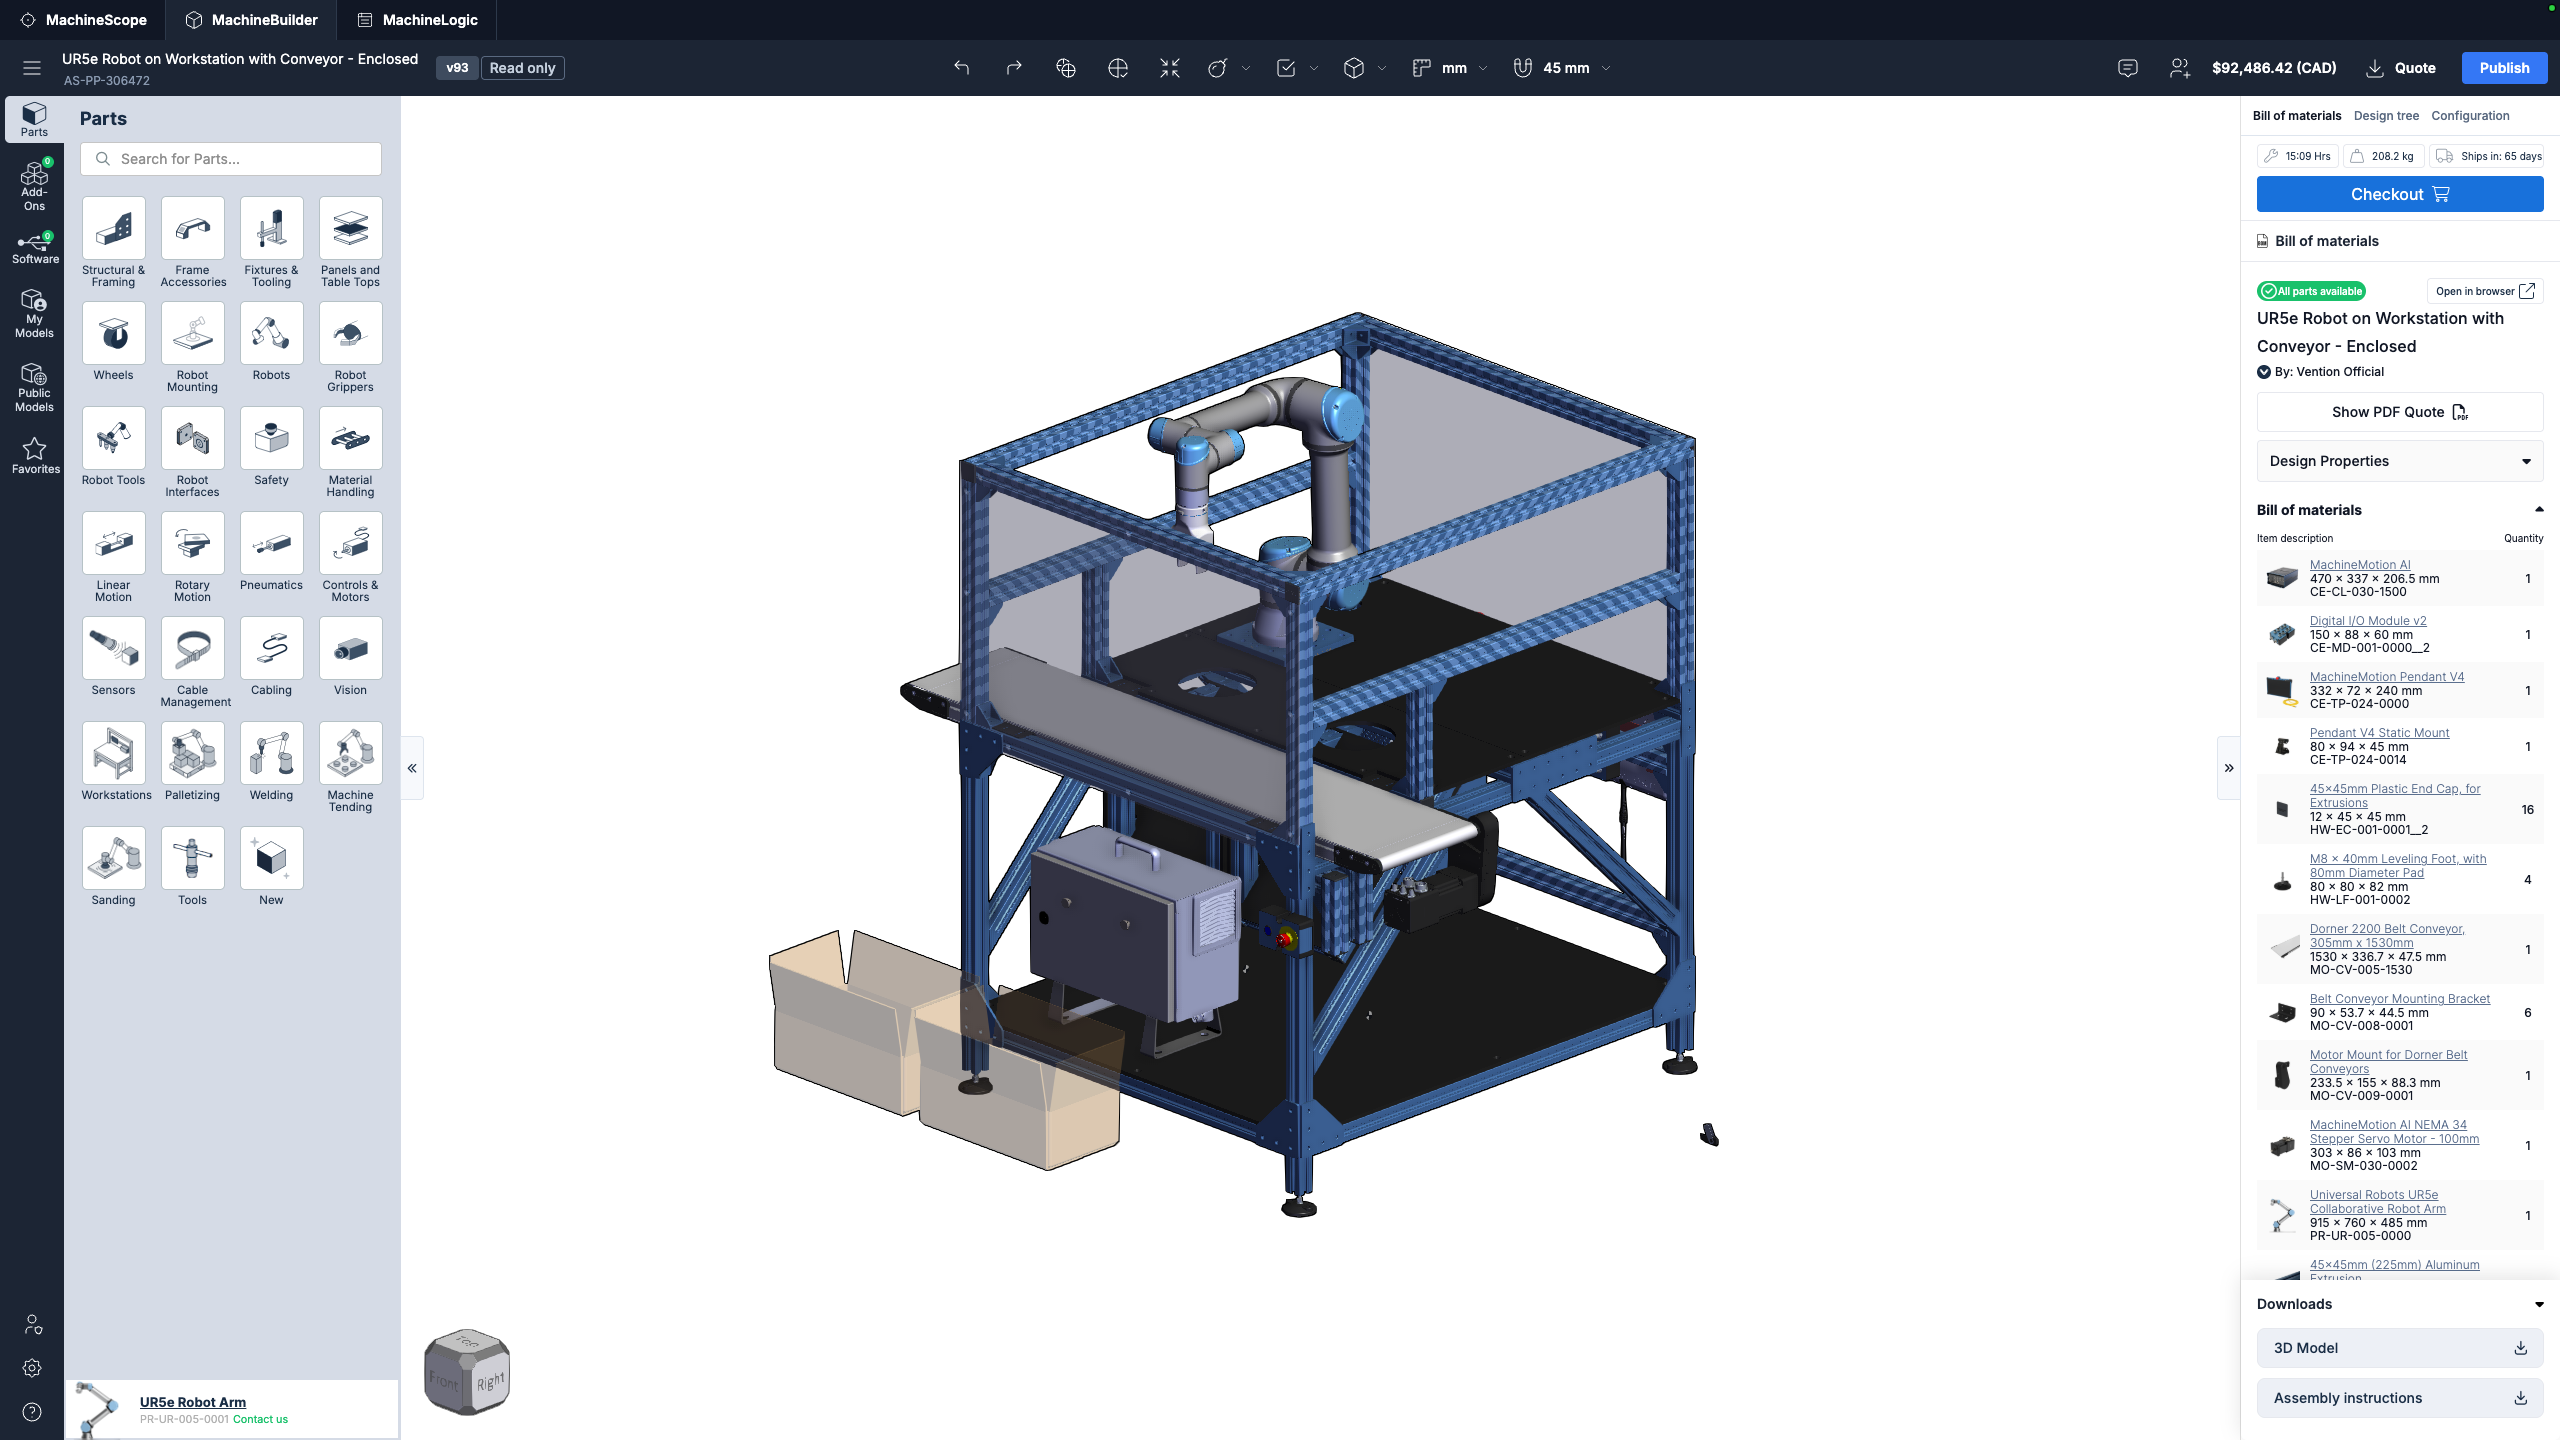Open the Structural & Framing parts category
2560x1440 pixels.
[x=113, y=243]
